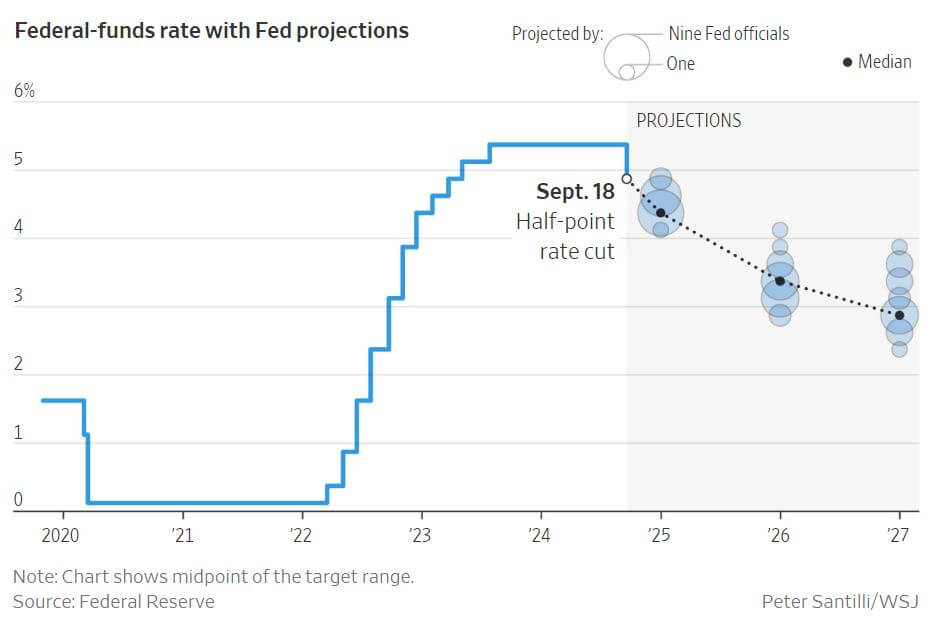Click the 2025 median projection dot
Screen dimensions: 938x626
[661, 213]
